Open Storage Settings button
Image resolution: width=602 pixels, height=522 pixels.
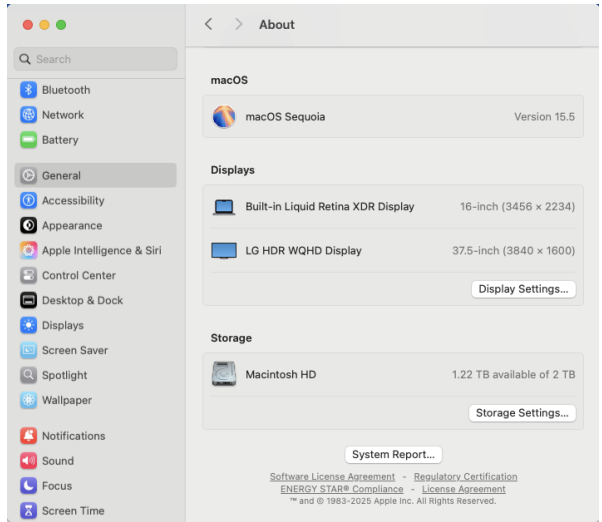coord(522,413)
